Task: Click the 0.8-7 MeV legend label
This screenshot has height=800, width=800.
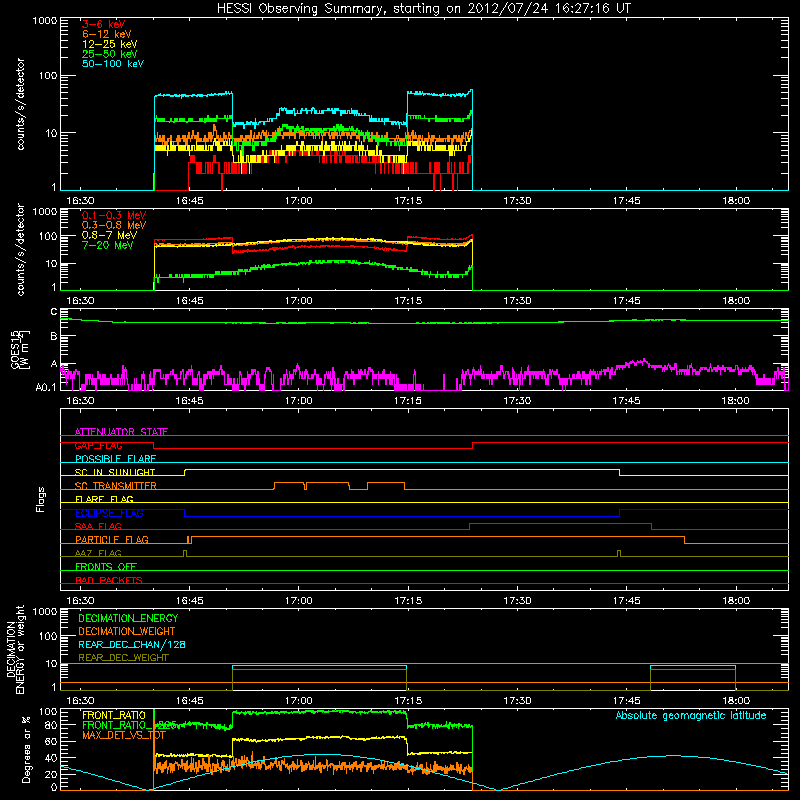Action: click(x=110, y=235)
